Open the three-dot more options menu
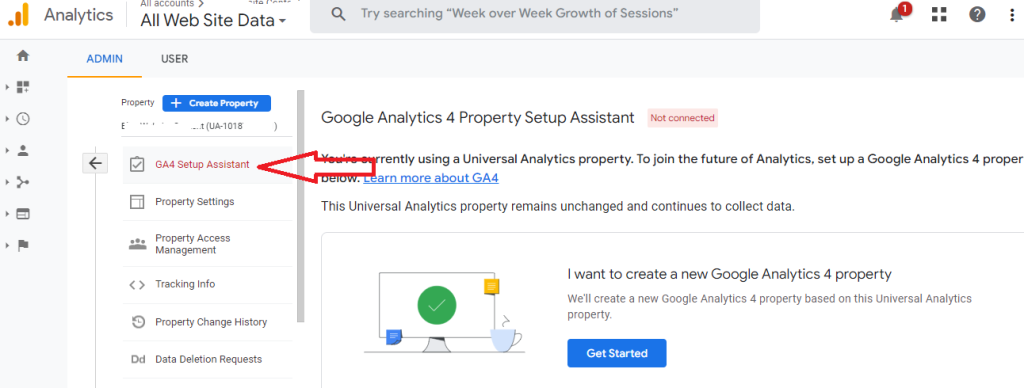Screen dimensions: 1024x388 click(1012, 14)
